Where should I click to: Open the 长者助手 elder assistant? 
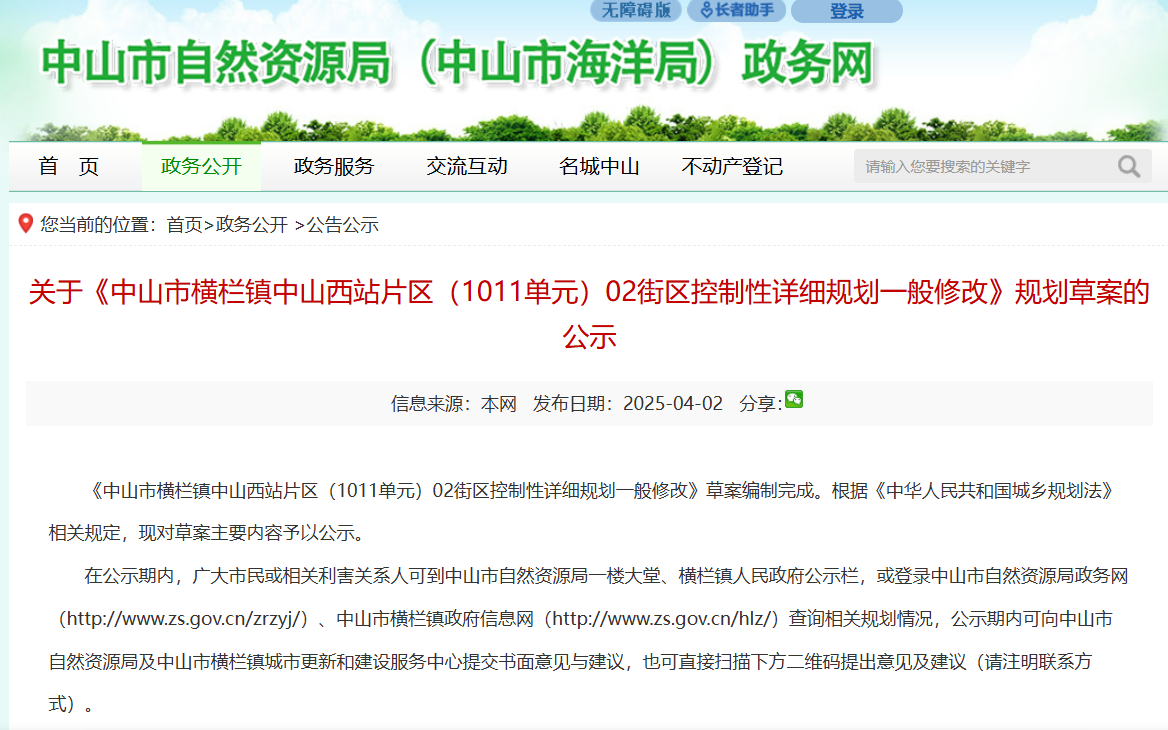736,10
